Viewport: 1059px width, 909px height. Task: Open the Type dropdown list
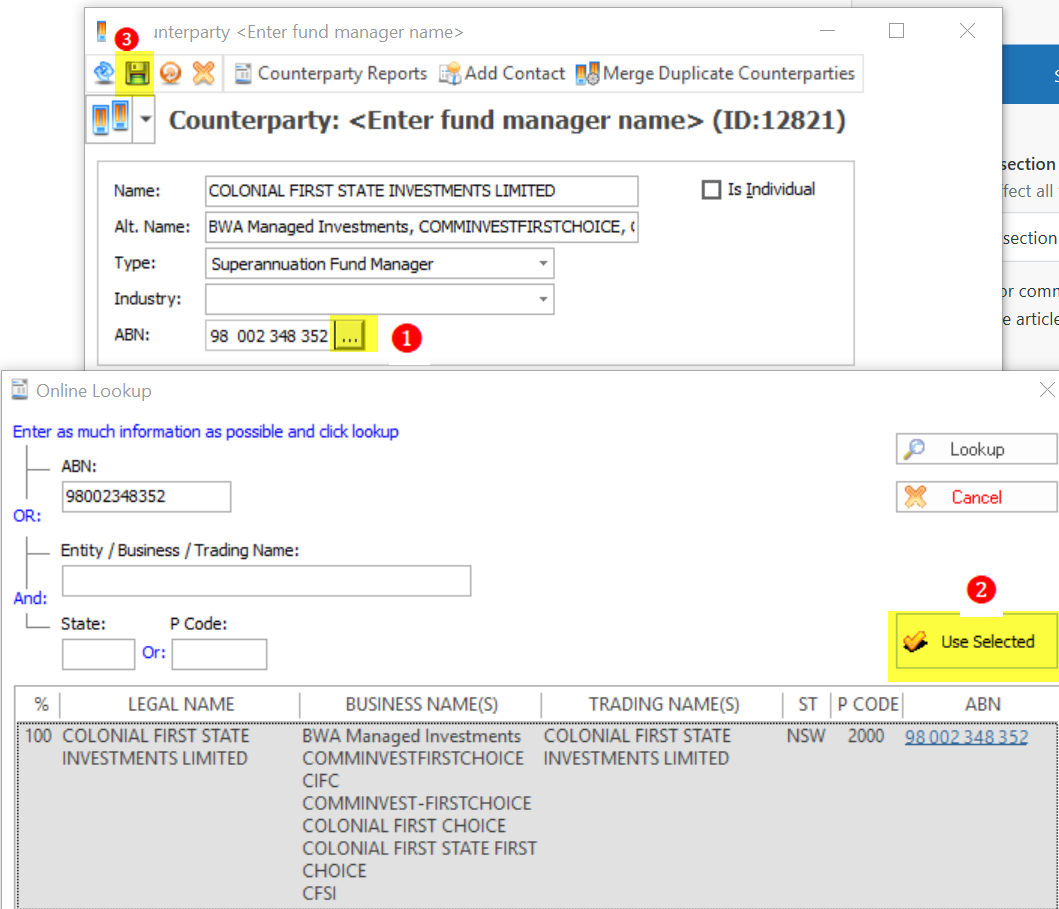coord(543,264)
